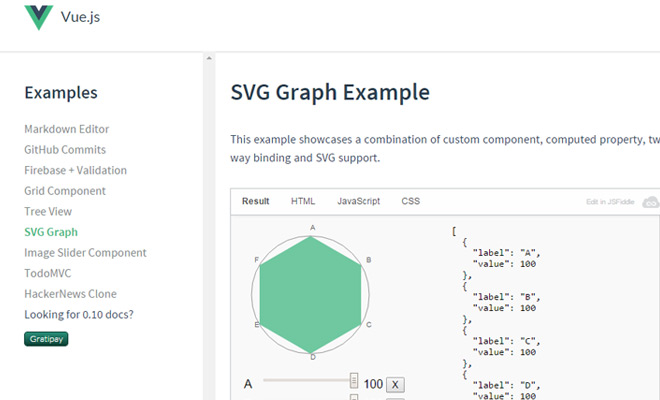Viewport: 660px width, 400px height.
Task: Click the JSON line "label": "C"
Action: point(506,341)
